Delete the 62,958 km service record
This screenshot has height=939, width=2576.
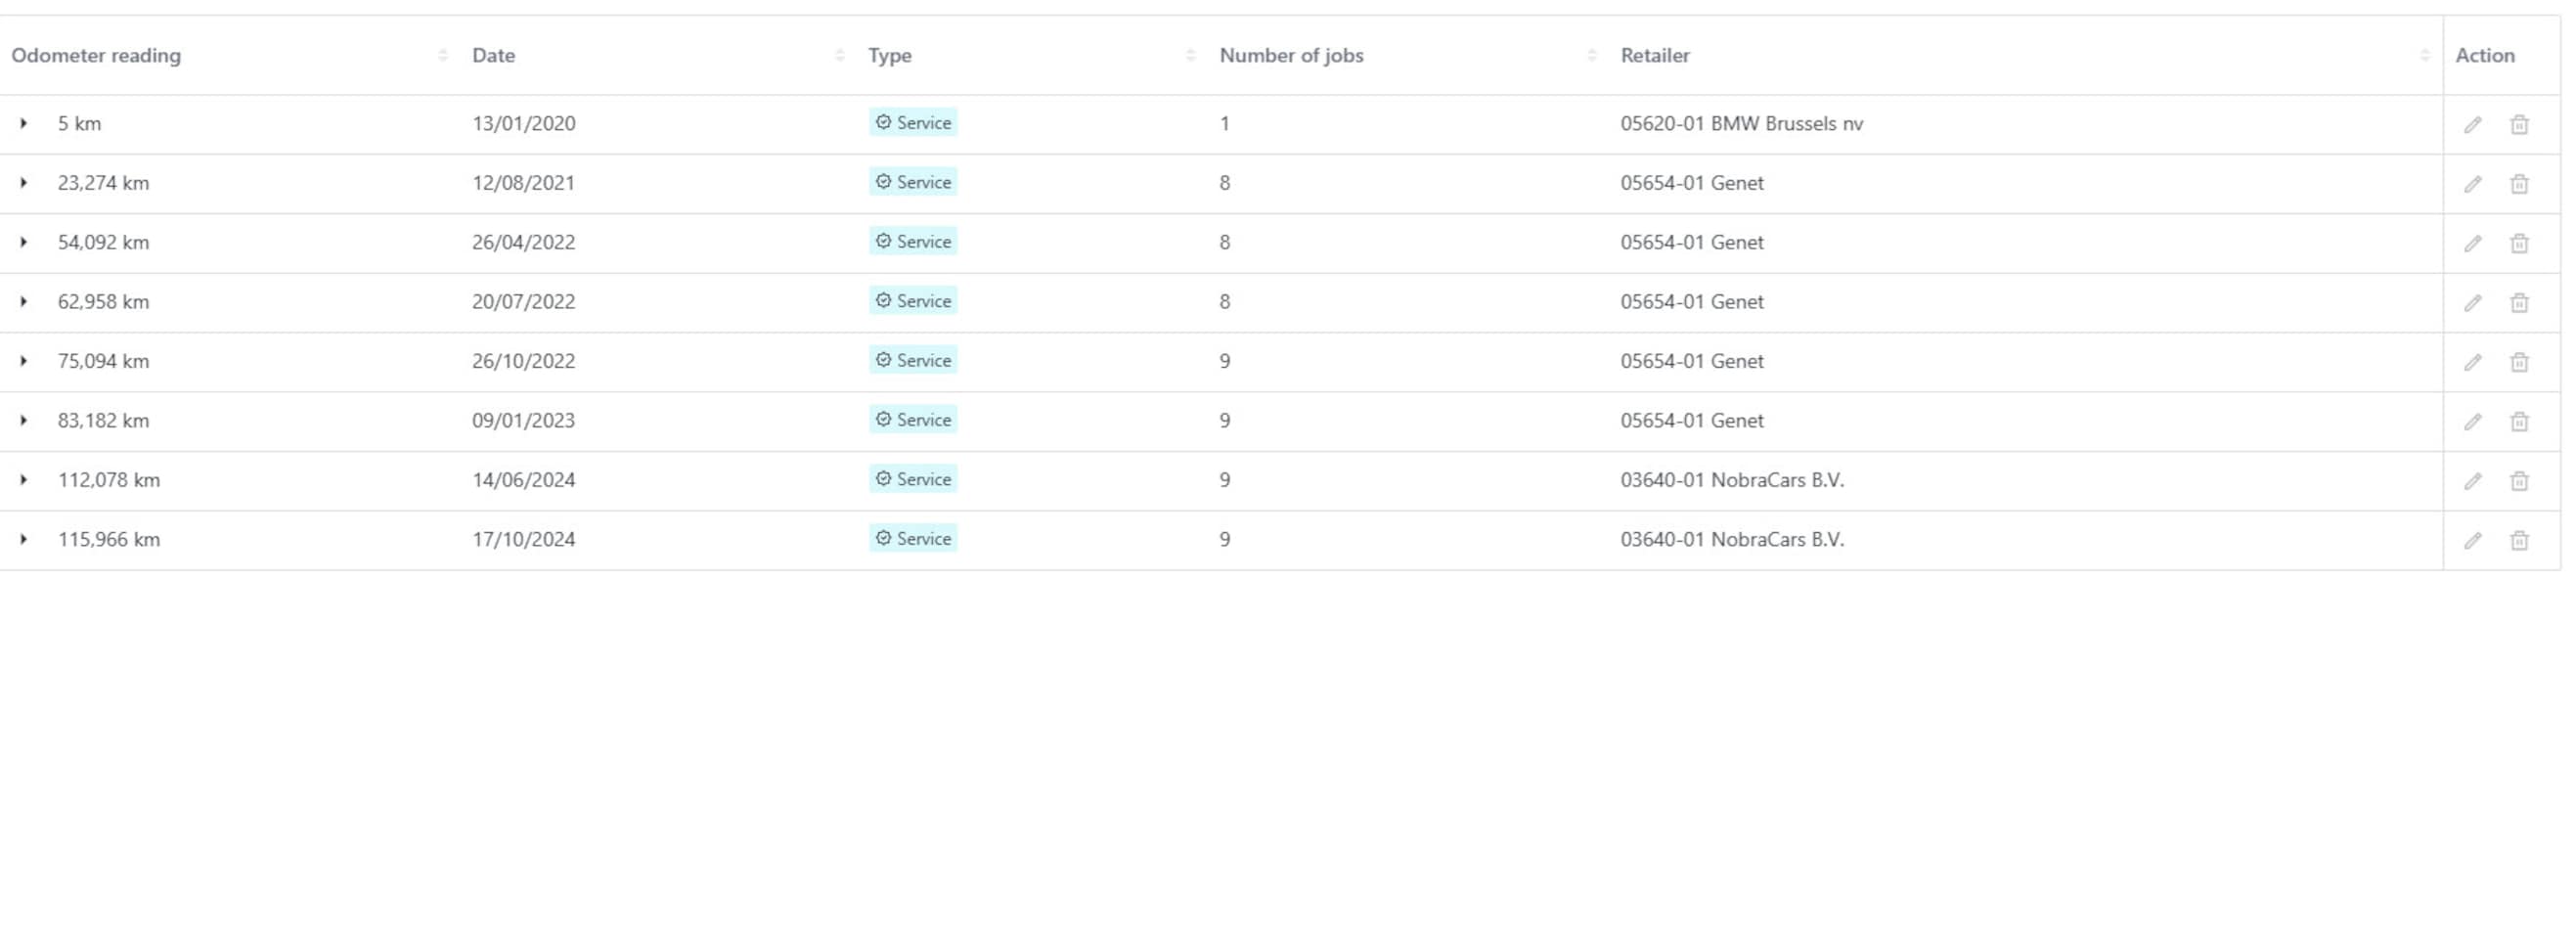point(2519,303)
